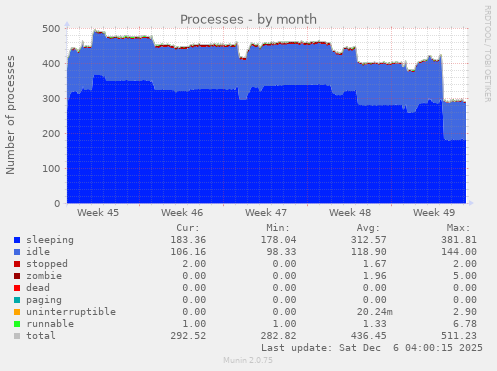The width and height of the screenshot is (497, 371).
Task: Click idle average value 118.90
Action: 369,252
